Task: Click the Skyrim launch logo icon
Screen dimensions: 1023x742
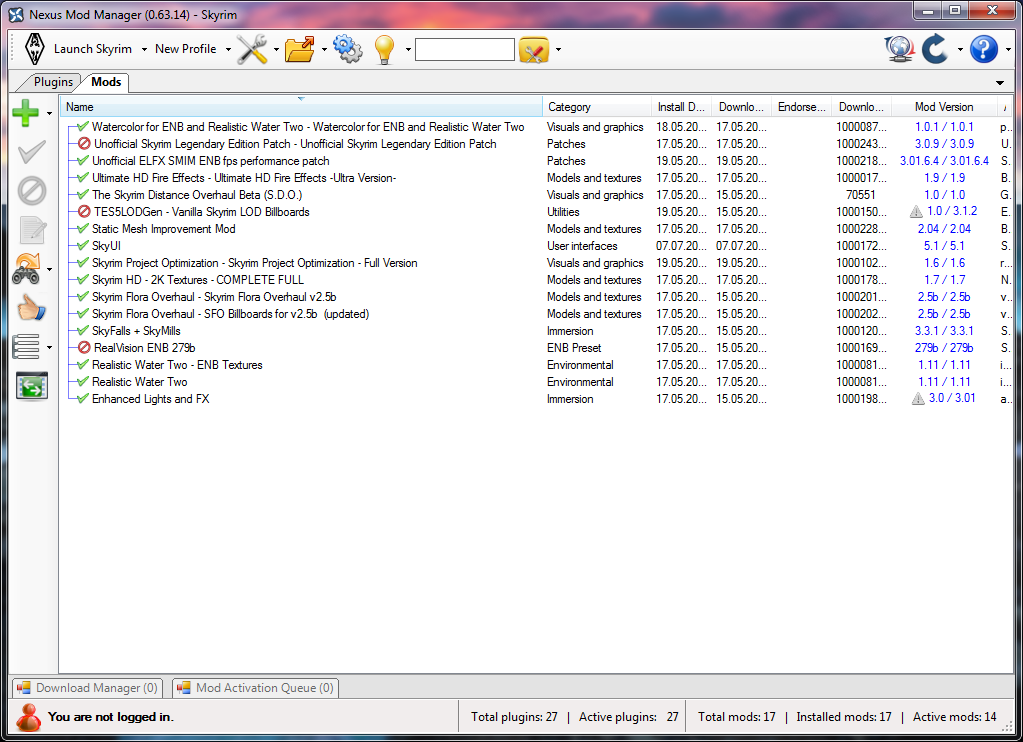Action: 34,49
